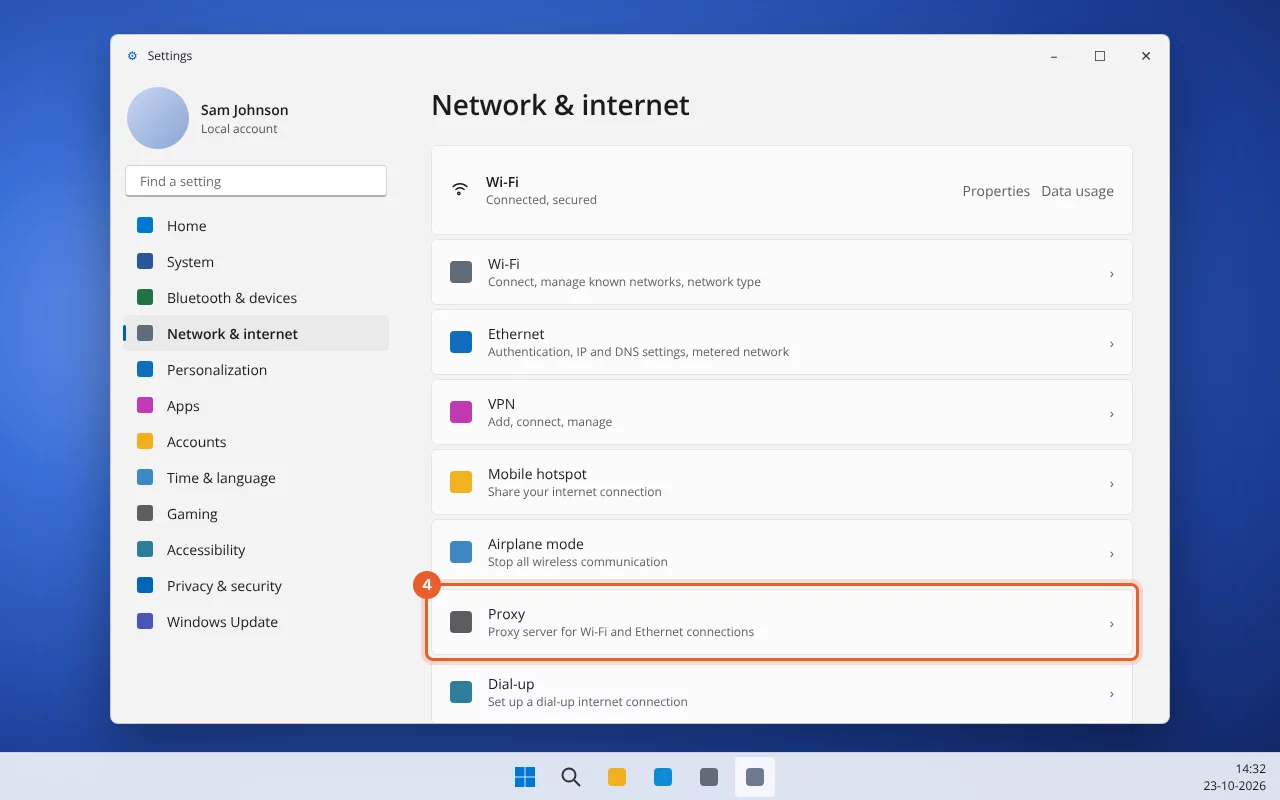Expand the Mobile hotspot row chevron
Image resolution: width=1280 pixels, height=800 pixels.
(1111, 483)
